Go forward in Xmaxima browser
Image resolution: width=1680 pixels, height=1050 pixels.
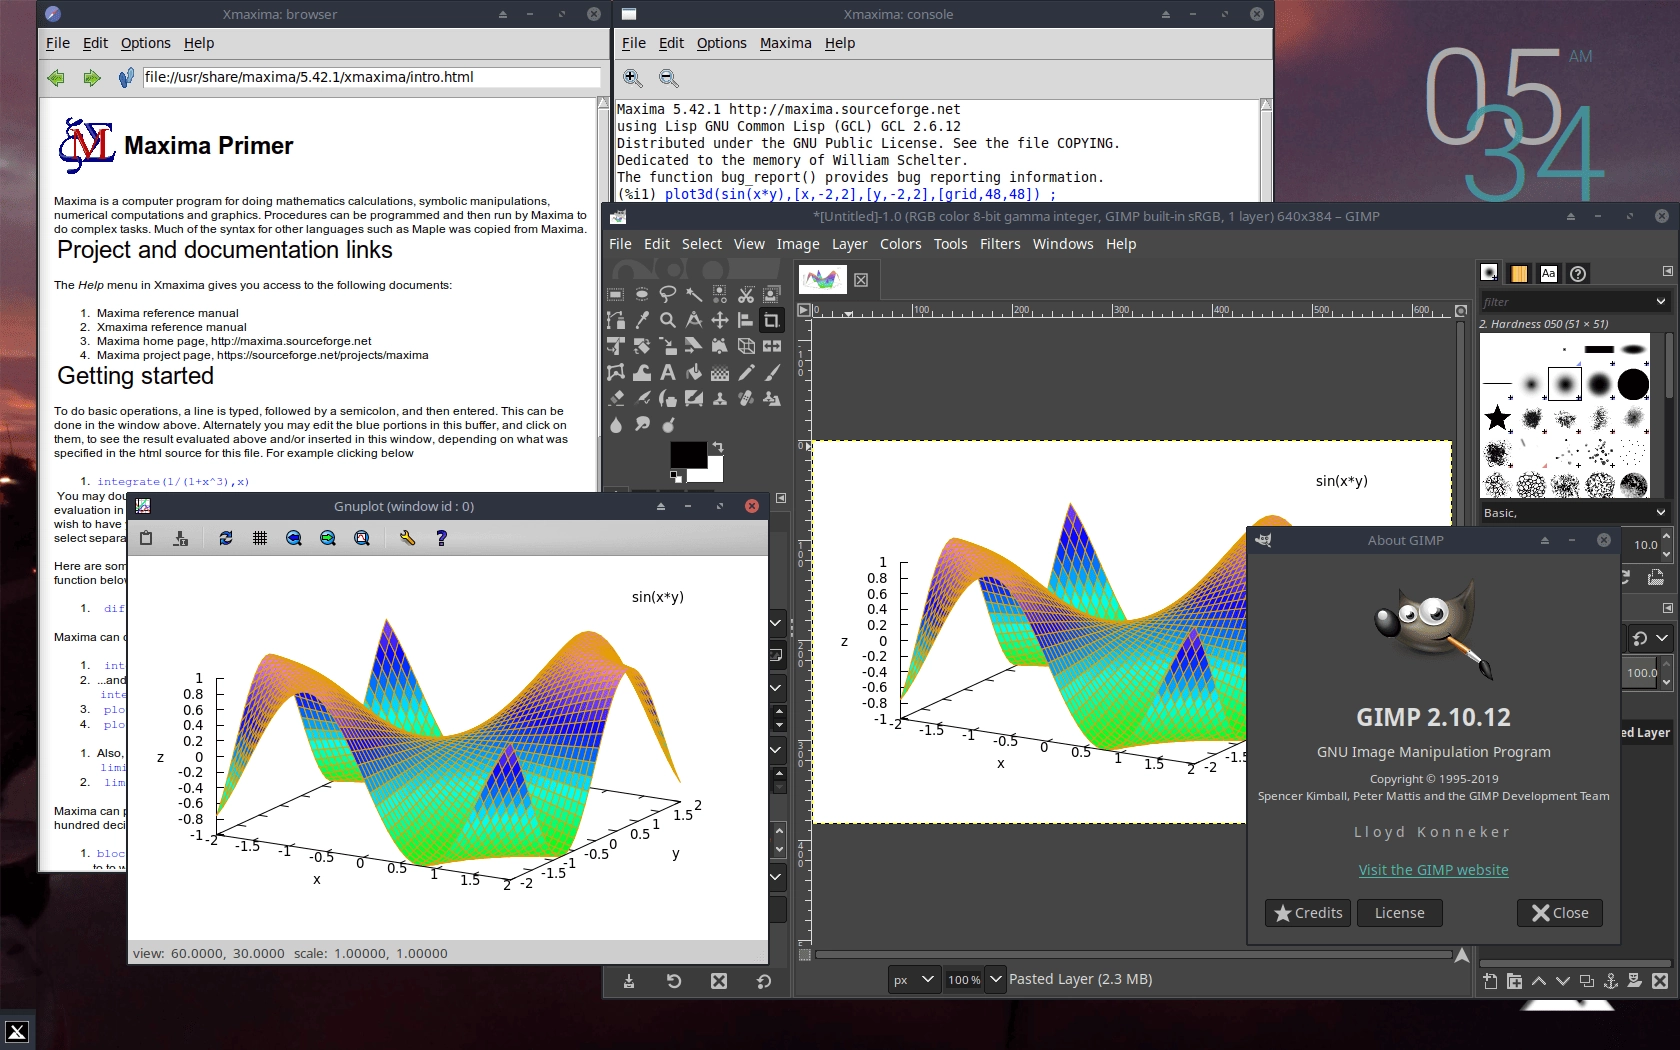click(x=92, y=78)
